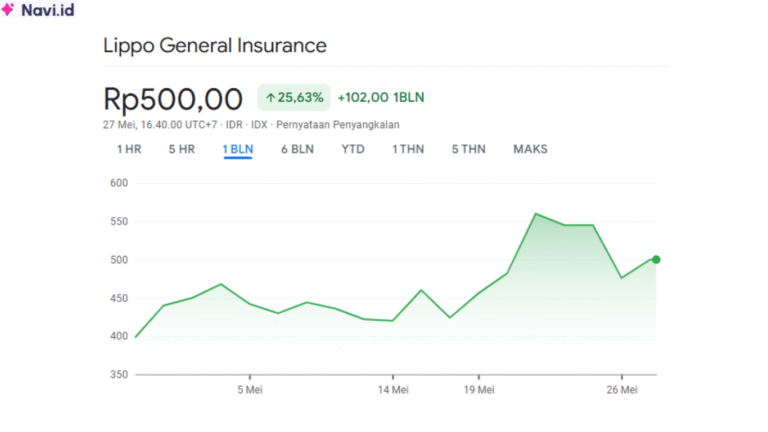Click the 600 y-axis label

click(119, 183)
